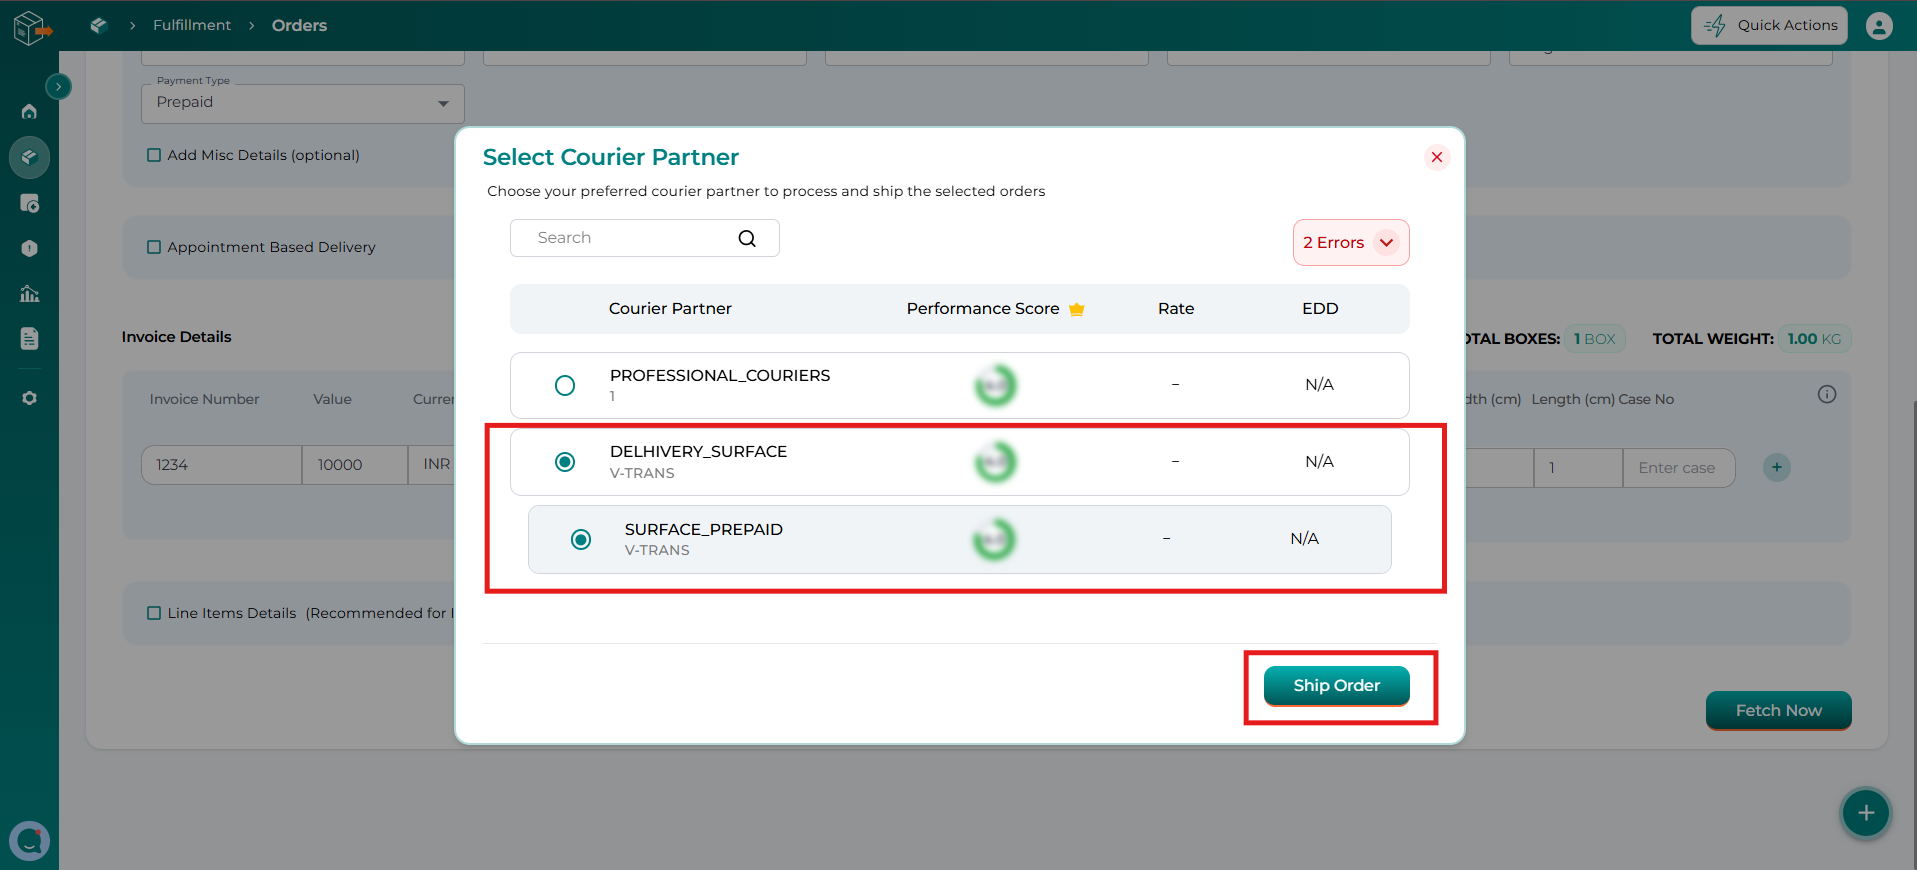Click the 1.00 KG total weight badge
Image resolution: width=1917 pixels, height=870 pixels.
coord(1814,339)
